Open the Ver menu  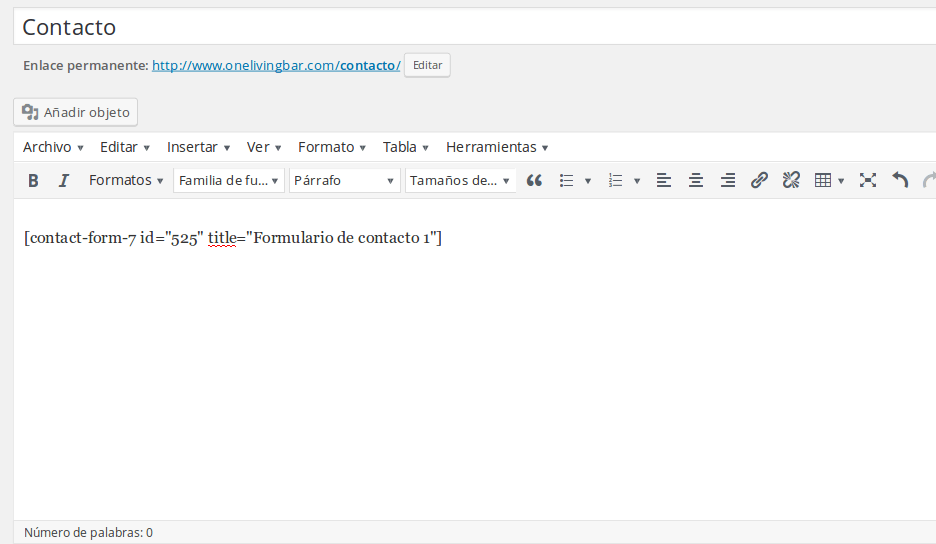click(x=264, y=147)
